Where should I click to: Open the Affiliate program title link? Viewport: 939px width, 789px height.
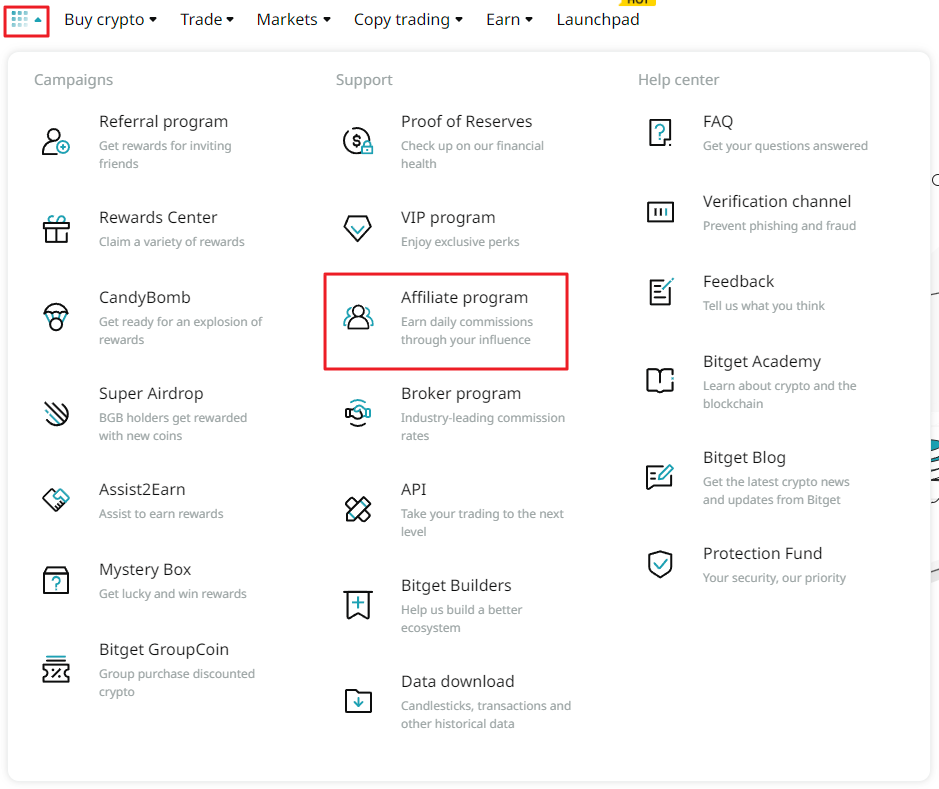click(x=464, y=298)
